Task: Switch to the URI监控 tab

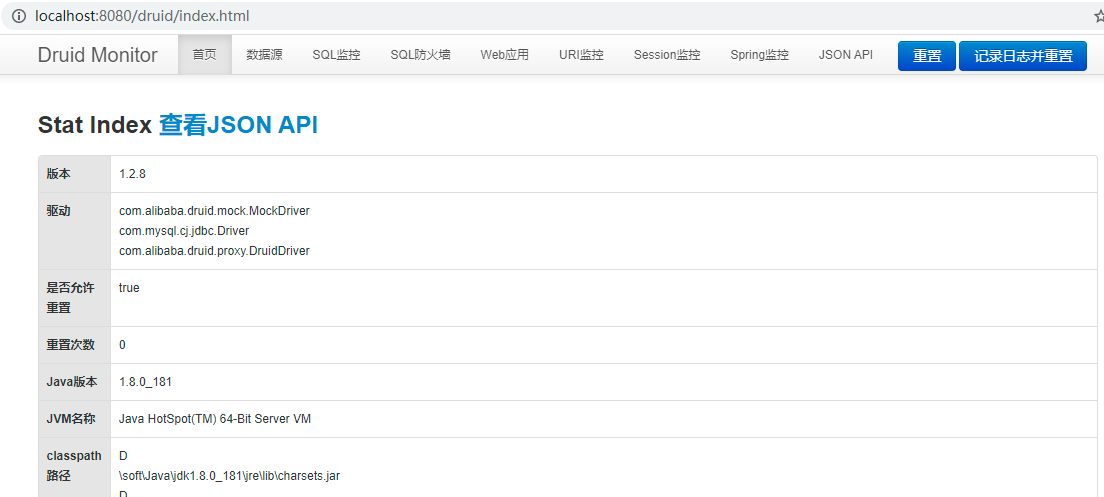Action: pos(582,55)
